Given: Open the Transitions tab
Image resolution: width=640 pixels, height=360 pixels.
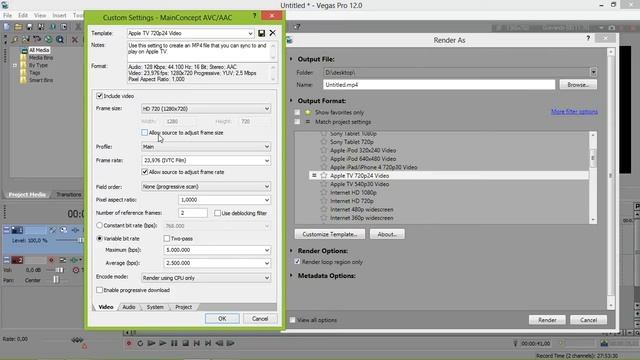Looking at the screenshot, I should [x=68, y=195].
